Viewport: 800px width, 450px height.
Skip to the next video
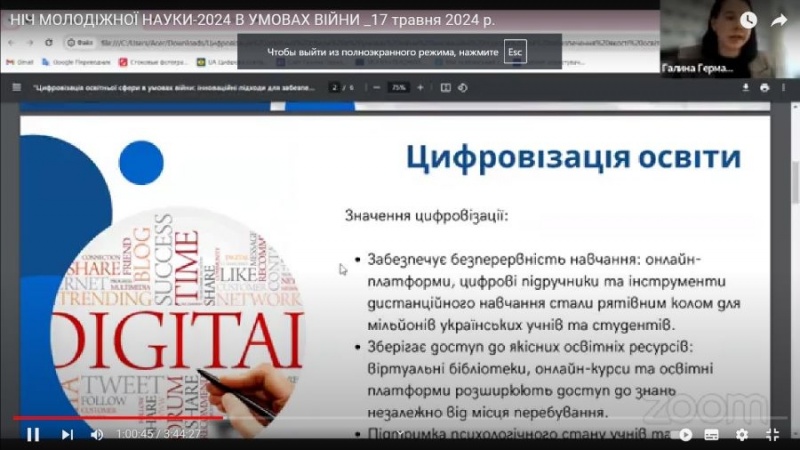(67, 434)
